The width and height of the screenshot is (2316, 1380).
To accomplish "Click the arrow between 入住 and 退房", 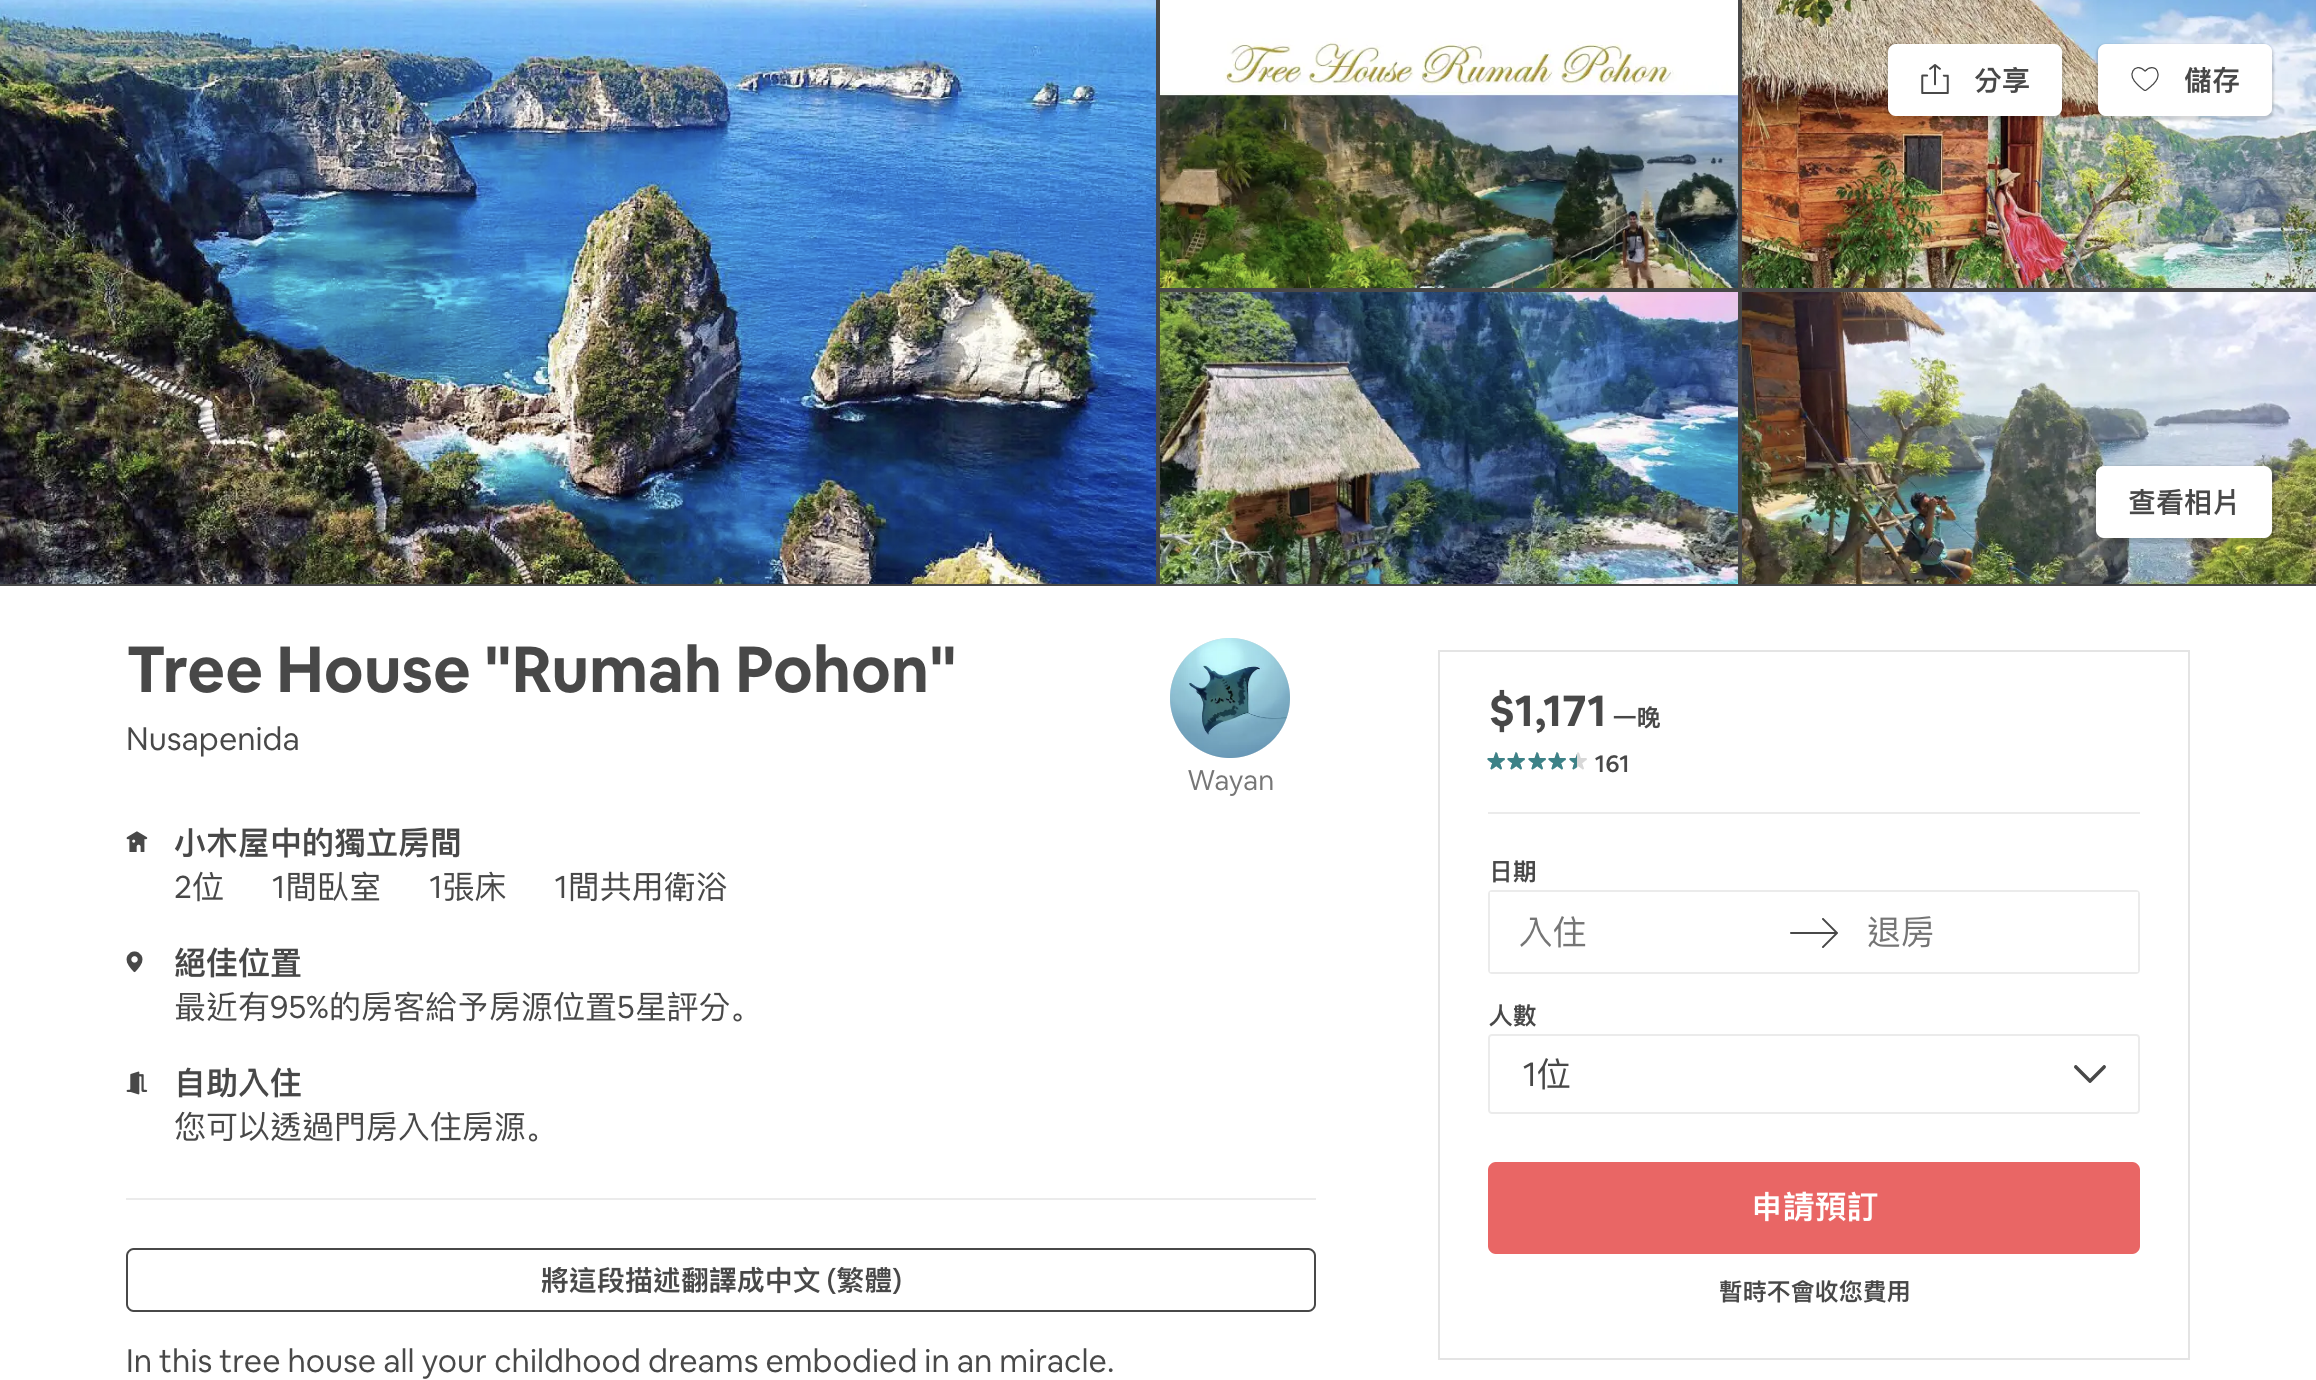I will click(x=1814, y=932).
